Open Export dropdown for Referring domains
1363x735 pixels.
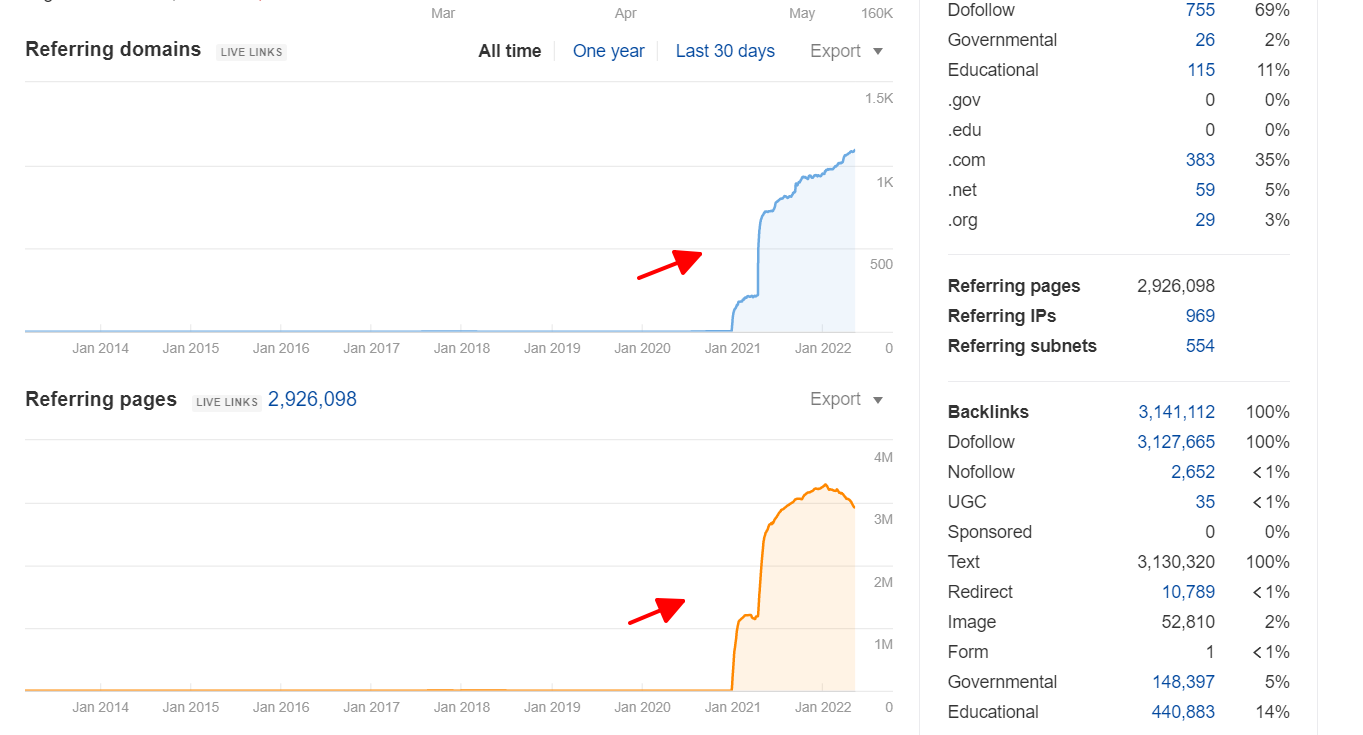846,51
